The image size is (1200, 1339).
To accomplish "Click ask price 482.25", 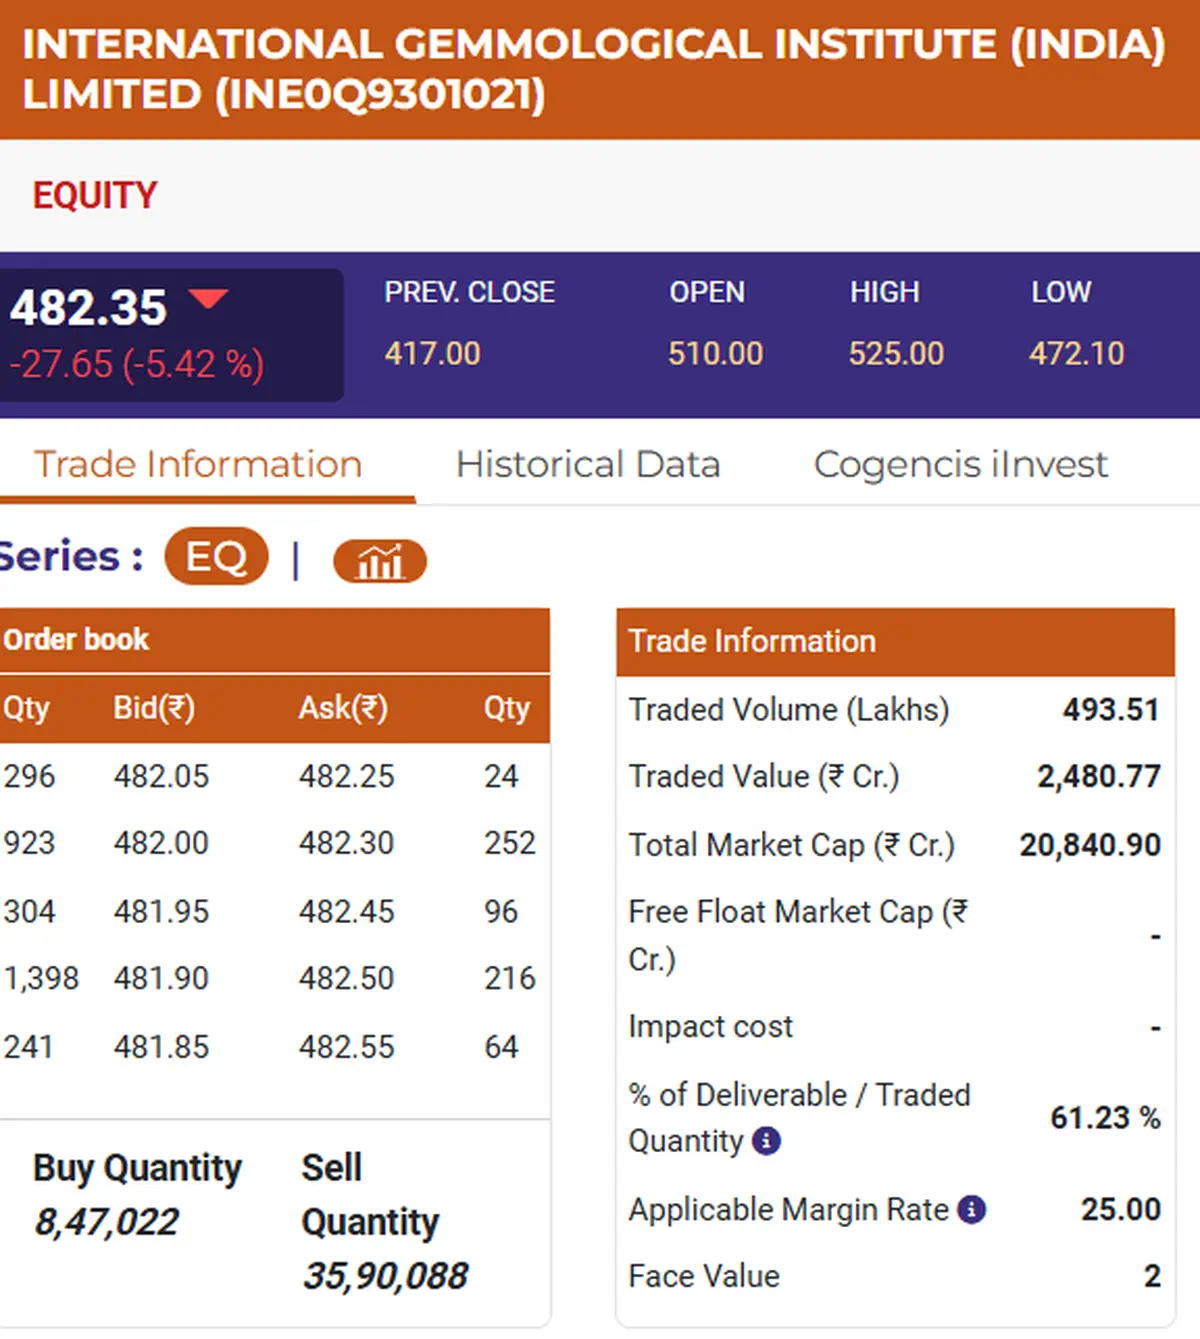I will [x=347, y=777].
